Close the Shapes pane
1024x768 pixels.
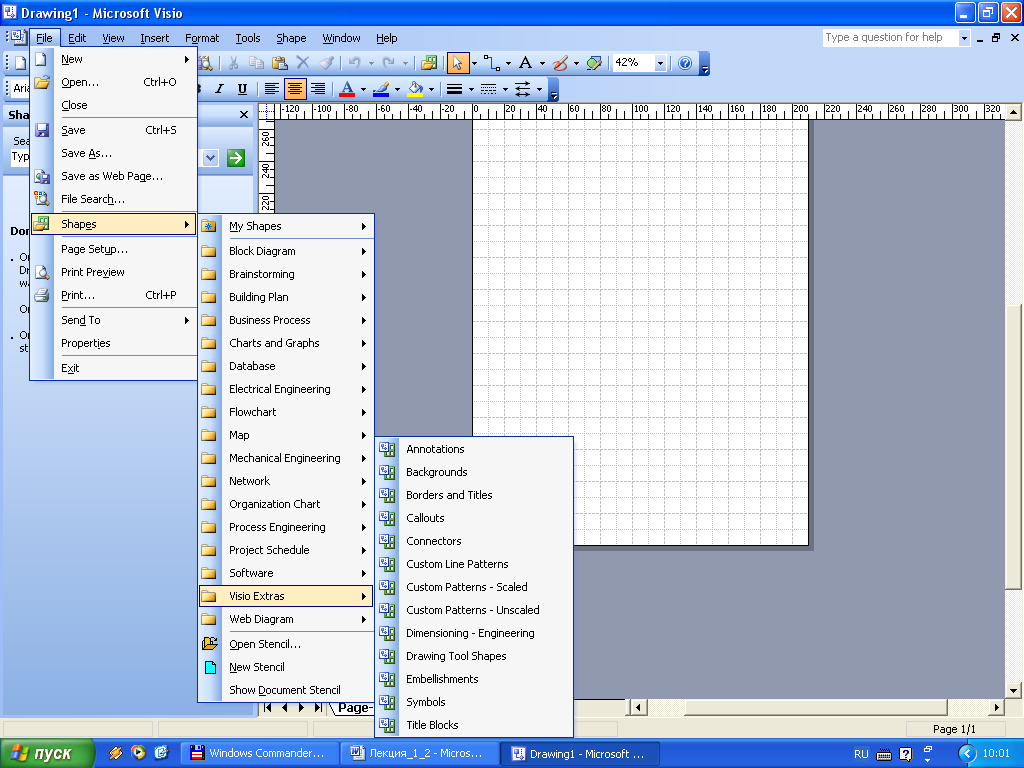point(244,114)
